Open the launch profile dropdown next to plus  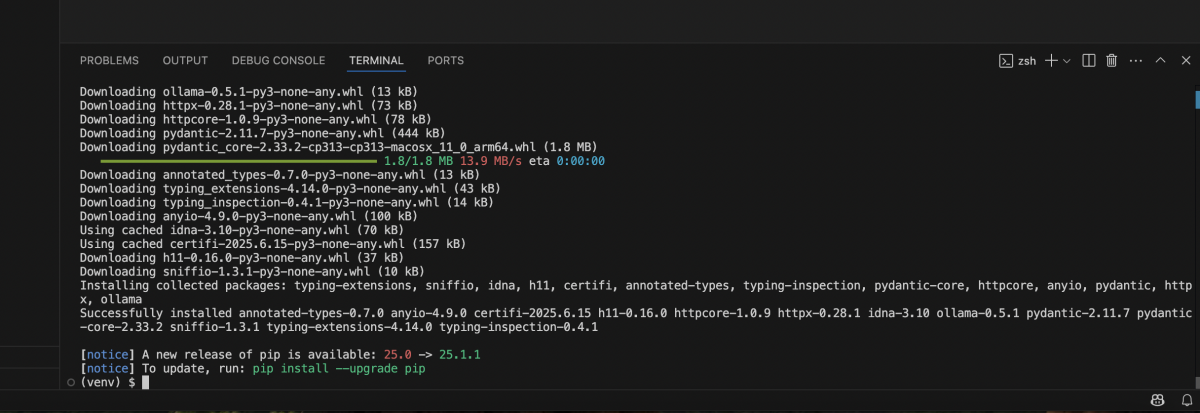pyautogui.click(x=1067, y=61)
